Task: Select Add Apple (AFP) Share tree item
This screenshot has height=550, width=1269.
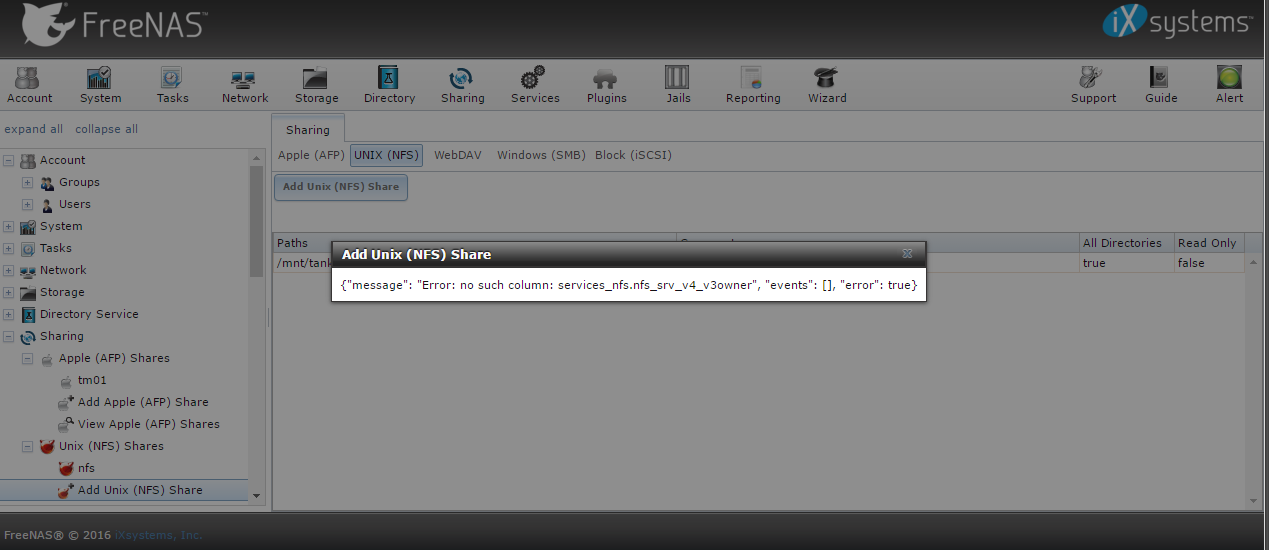Action: 143,402
